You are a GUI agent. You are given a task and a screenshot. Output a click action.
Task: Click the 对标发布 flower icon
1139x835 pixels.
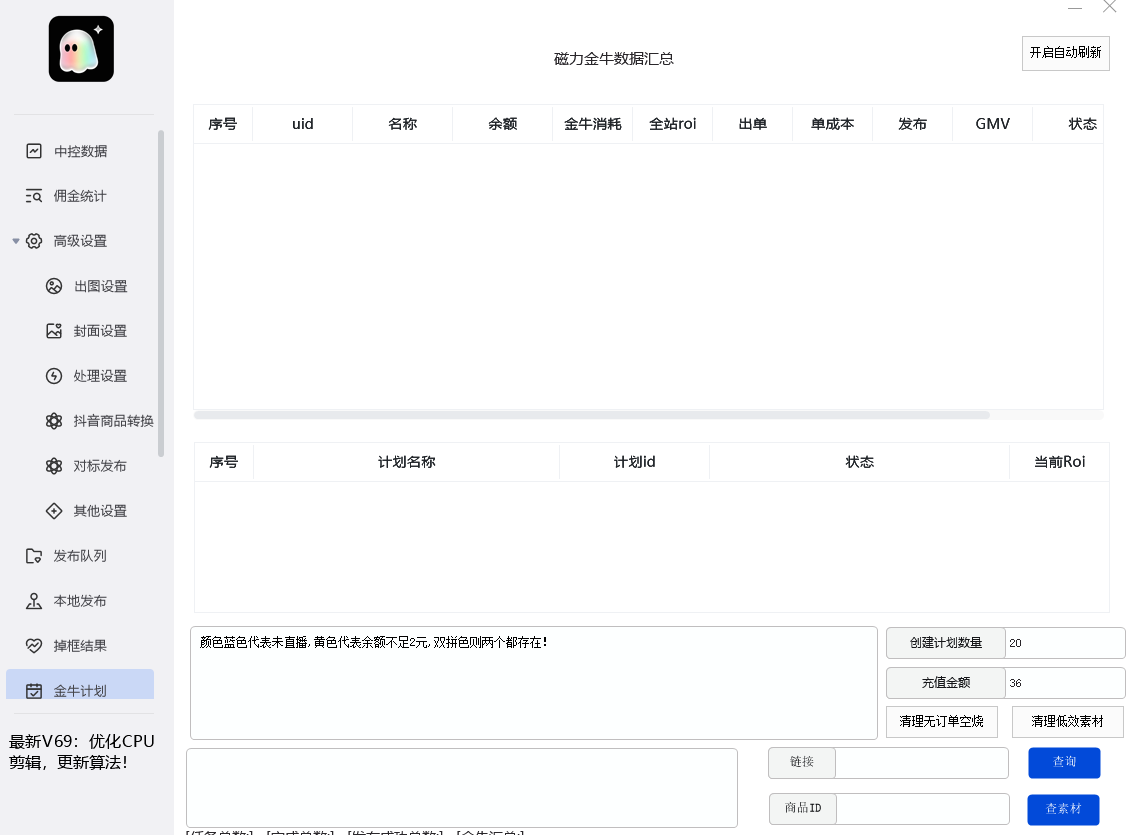pos(54,466)
